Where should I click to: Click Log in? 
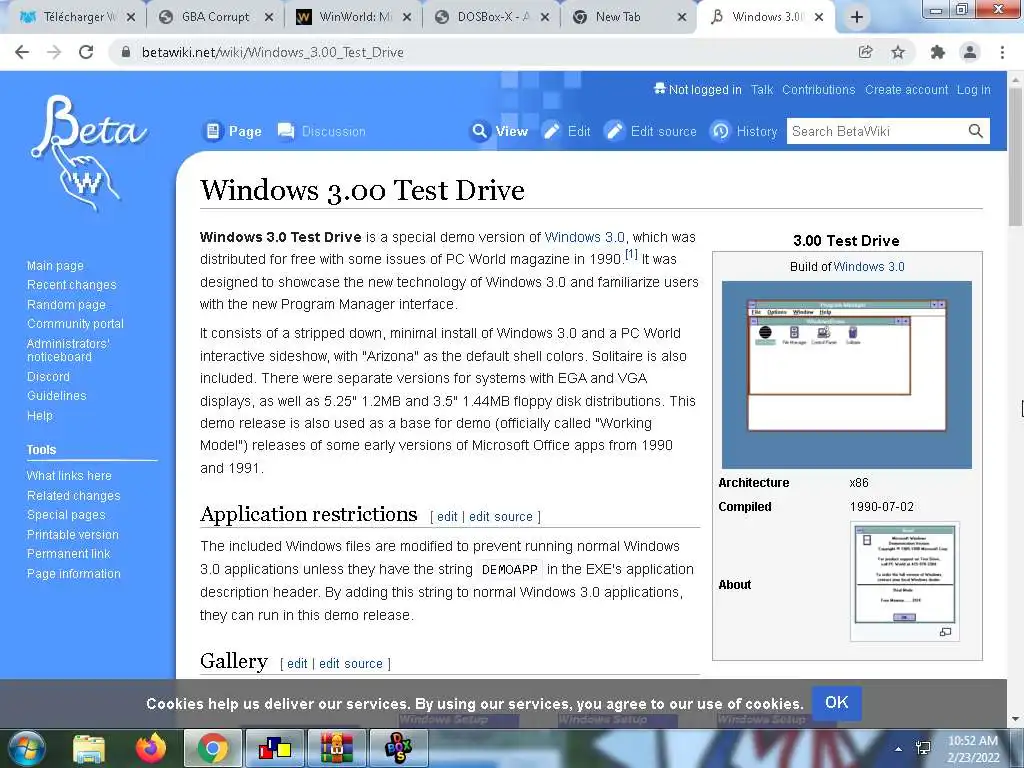point(973,89)
